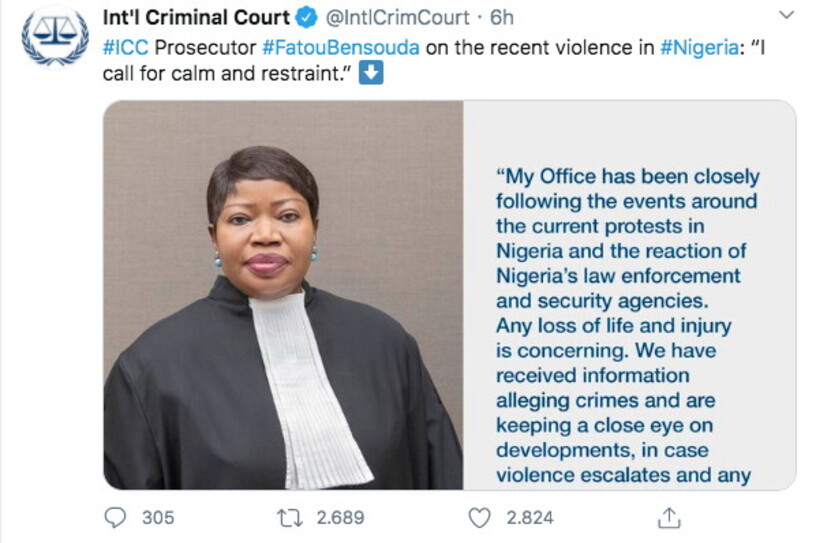Click the 6h timestamp

pyautogui.click(x=502, y=18)
